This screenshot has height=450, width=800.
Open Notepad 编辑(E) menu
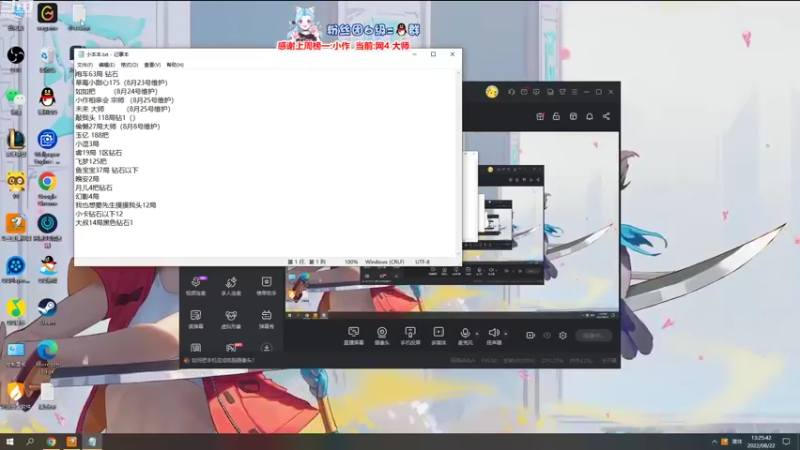coord(107,65)
